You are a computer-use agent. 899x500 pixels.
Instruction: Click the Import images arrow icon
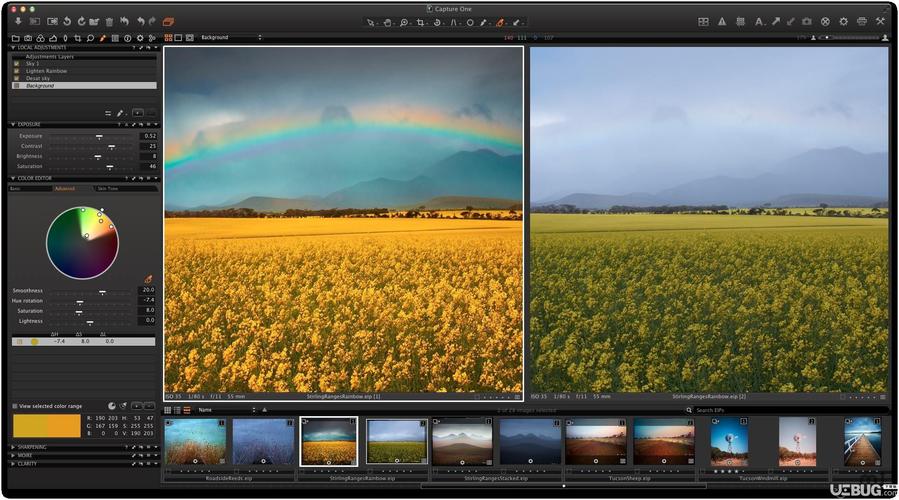coord(18,21)
